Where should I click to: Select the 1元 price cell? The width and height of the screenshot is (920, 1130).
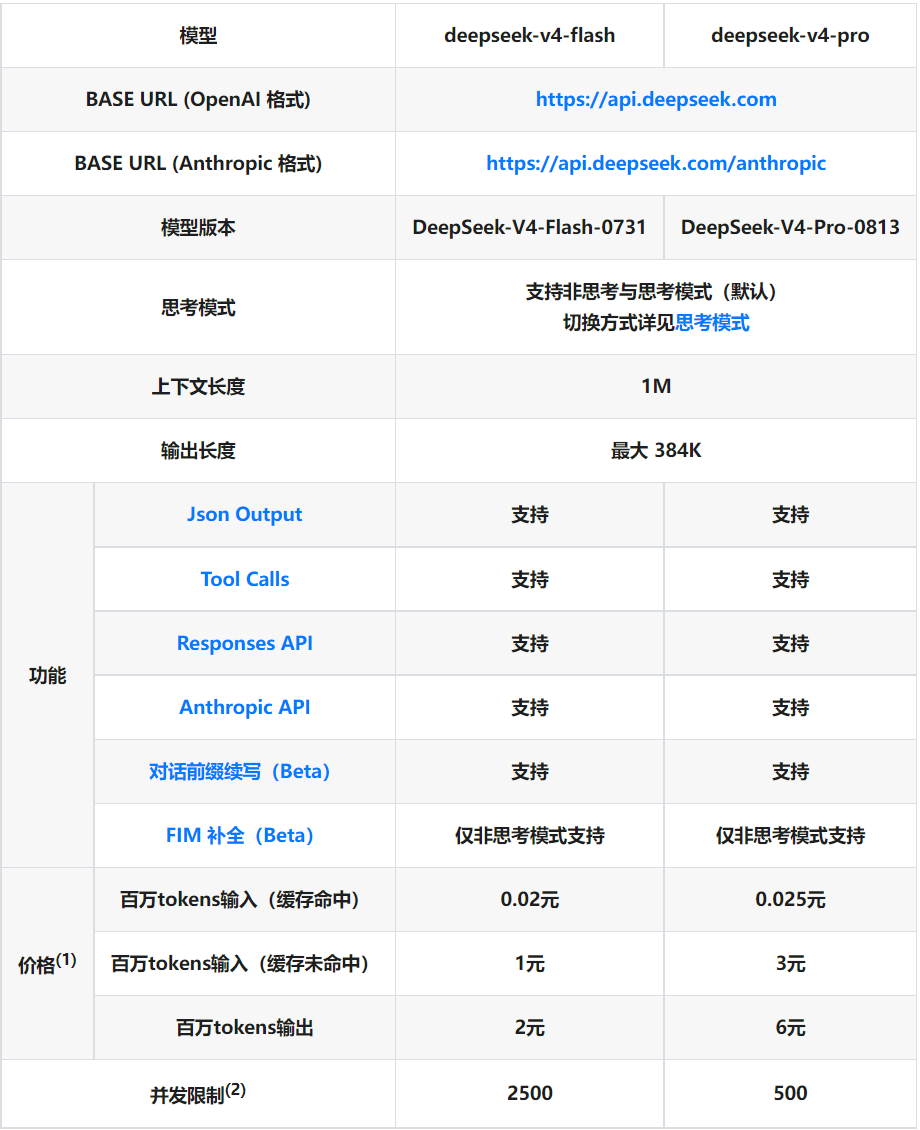530,964
